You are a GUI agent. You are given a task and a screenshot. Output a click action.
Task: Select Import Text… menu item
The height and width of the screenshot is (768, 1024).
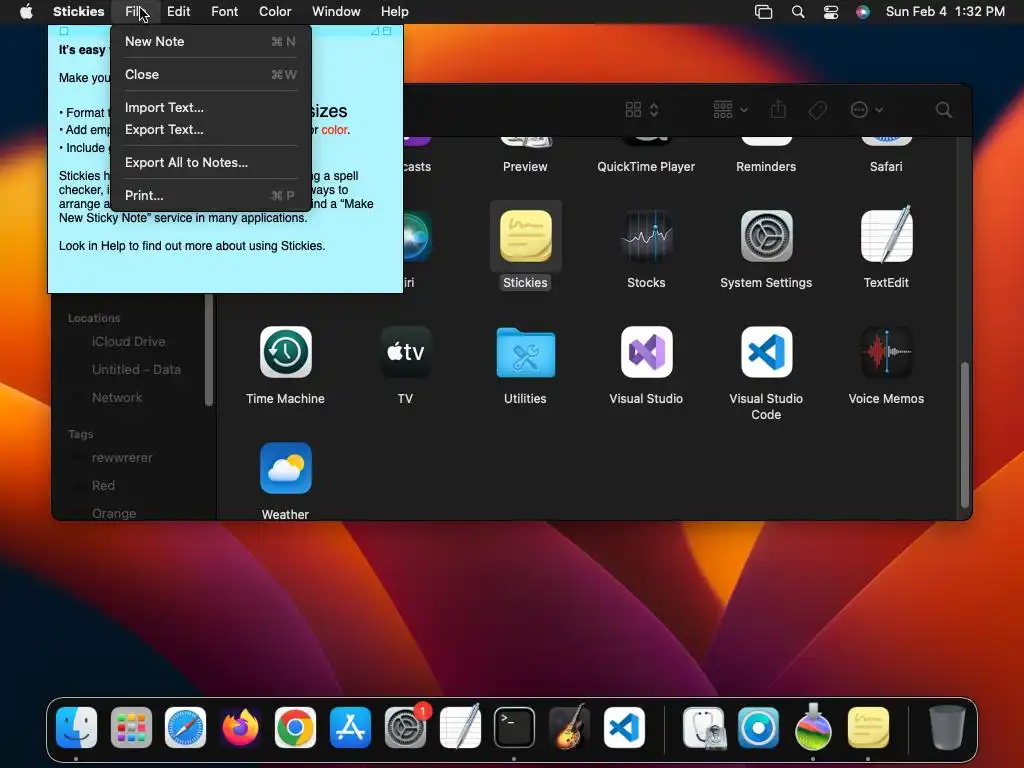[x=210, y=107]
